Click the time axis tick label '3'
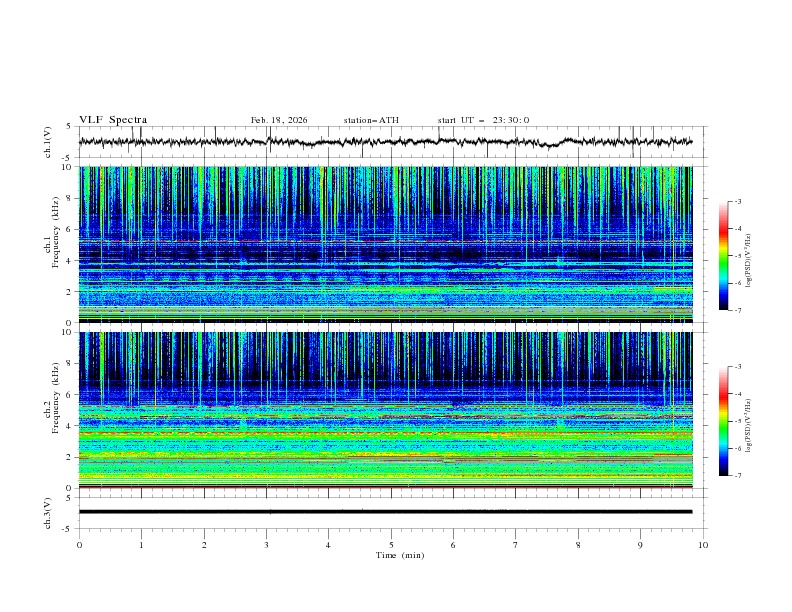Viewport: 792px width, 612px height. coord(266,545)
